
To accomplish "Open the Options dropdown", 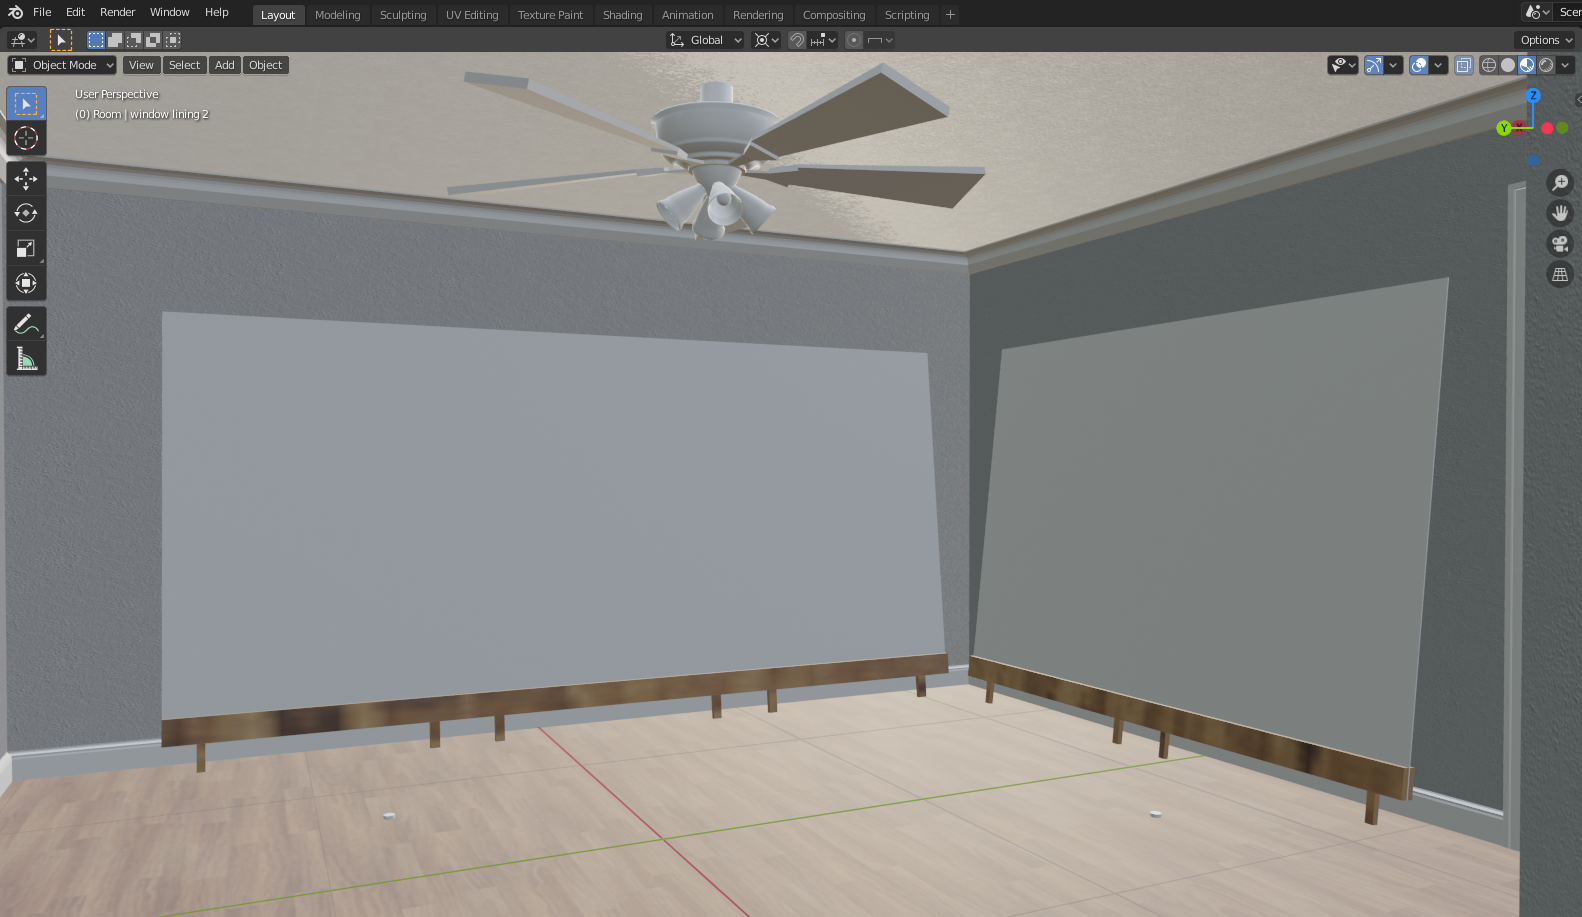I will (x=1546, y=40).
